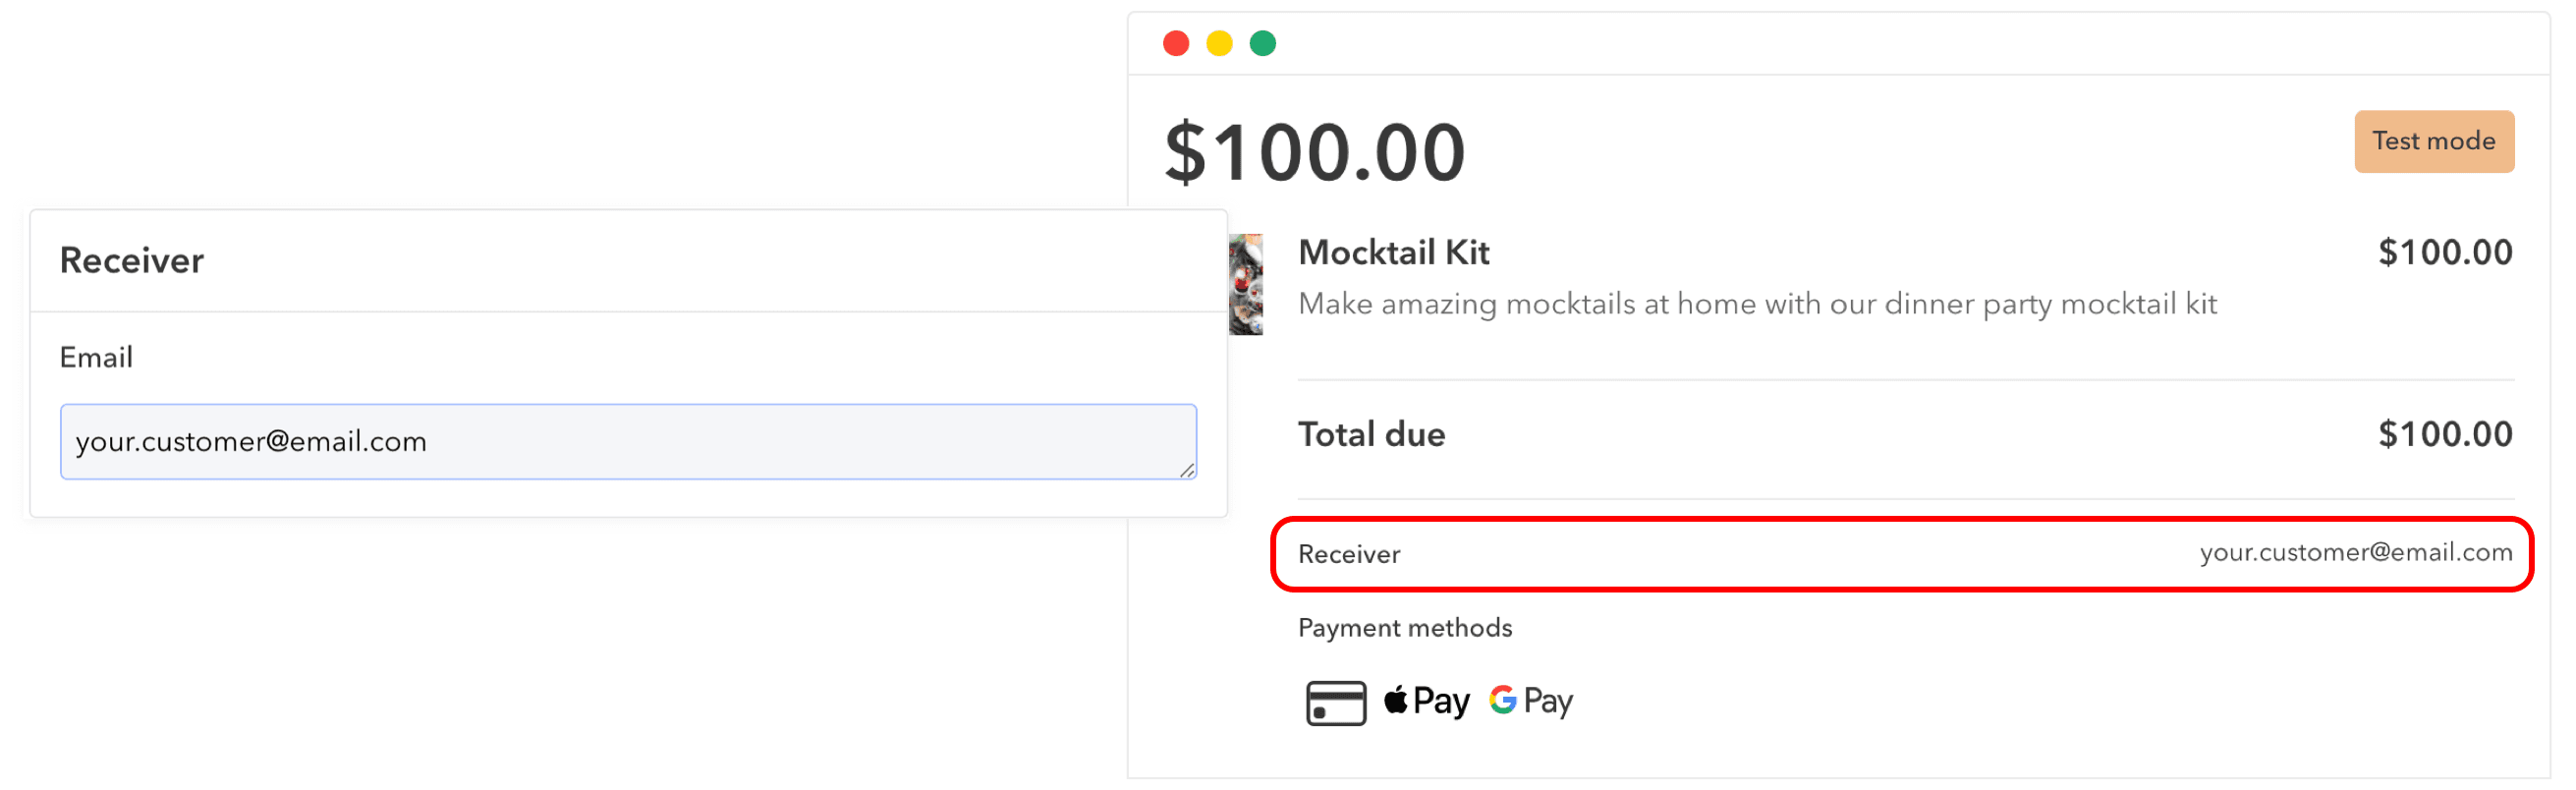
Task: Select the Email field label
Action: click(x=96, y=357)
